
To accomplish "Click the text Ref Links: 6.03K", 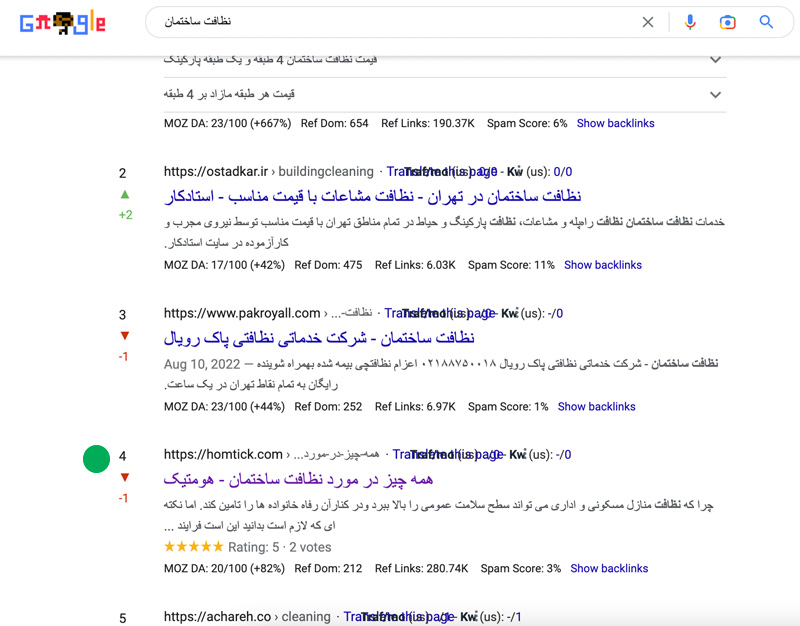I will (x=415, y=265).
